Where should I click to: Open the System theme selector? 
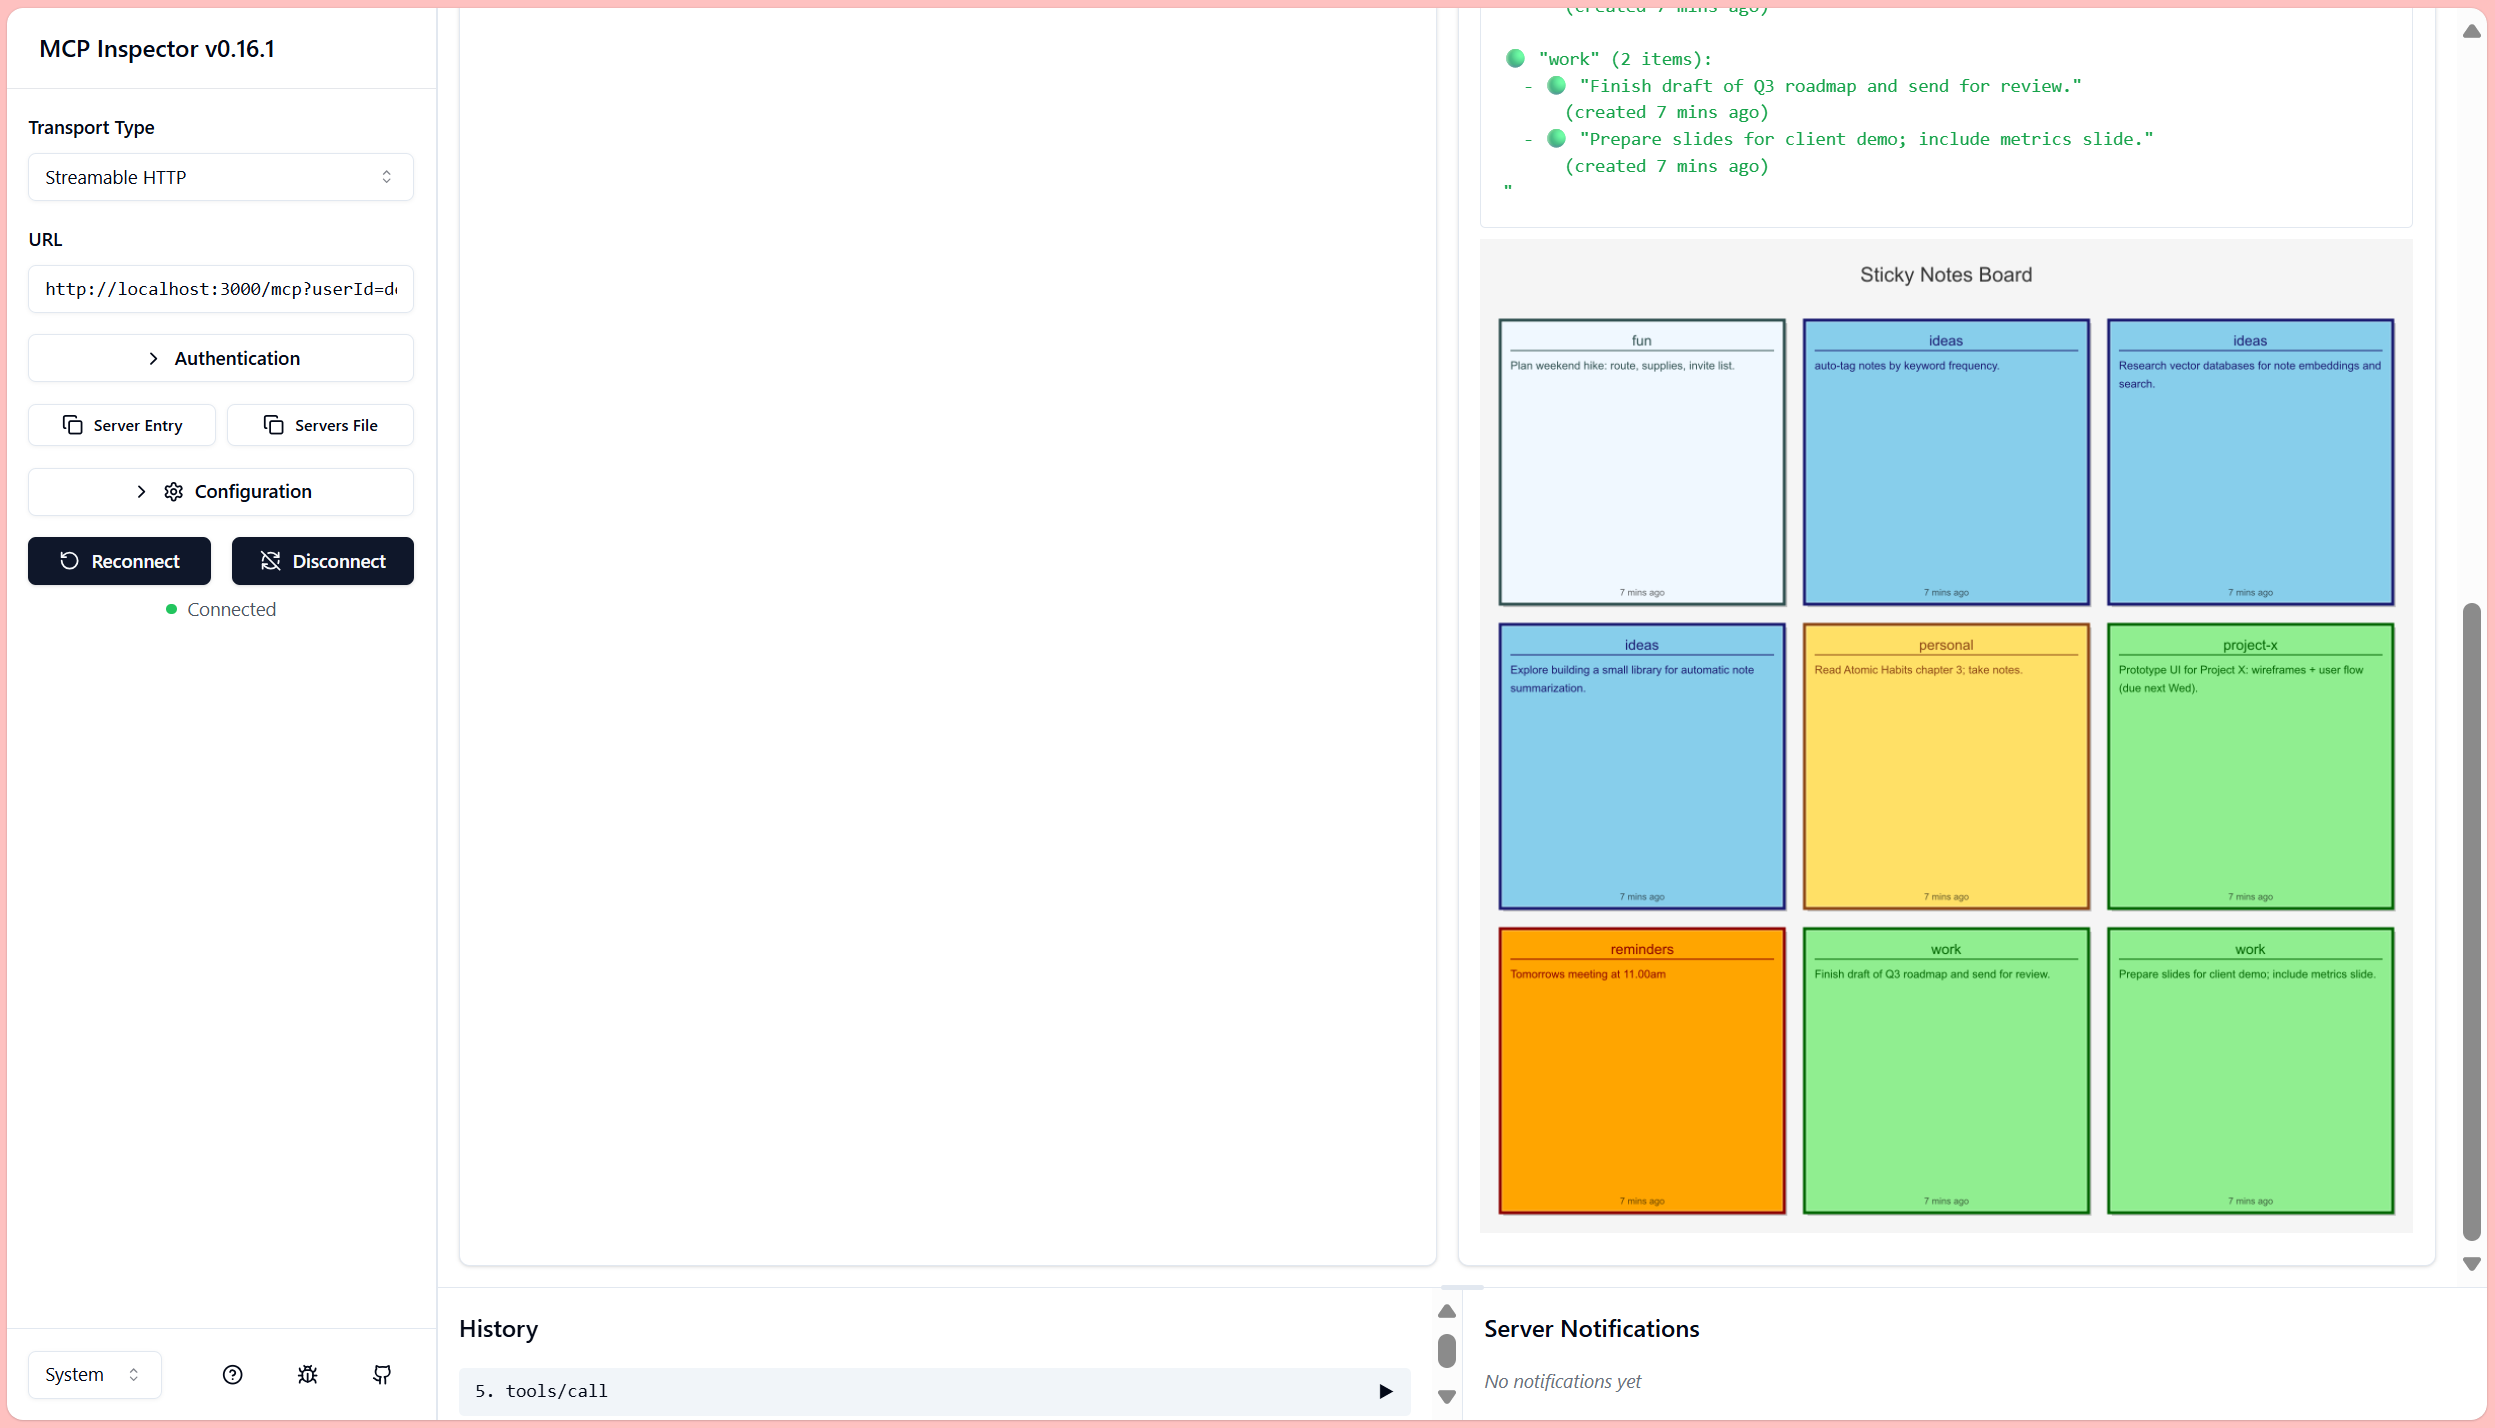[93, 1374]
